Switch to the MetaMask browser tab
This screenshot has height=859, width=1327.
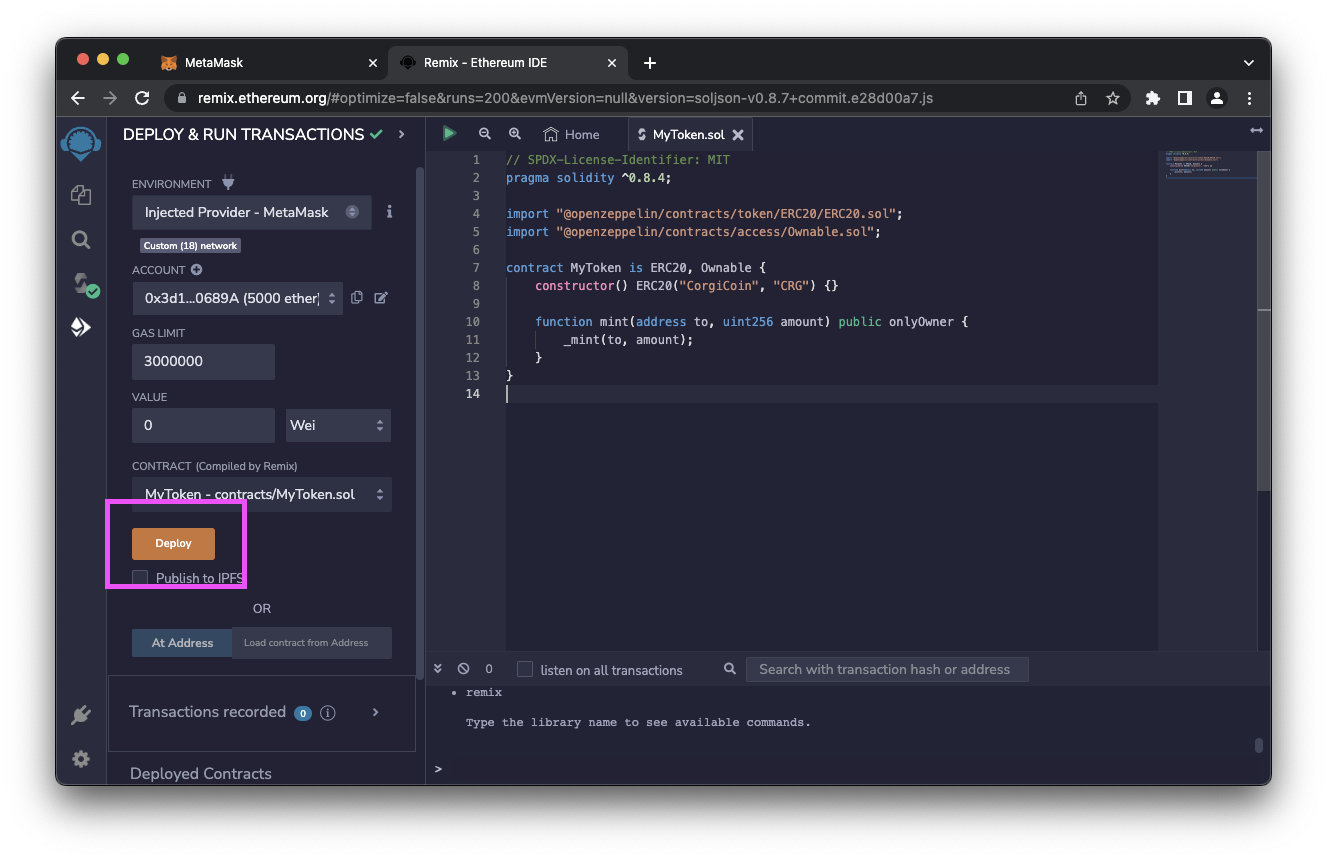point(268,62)
